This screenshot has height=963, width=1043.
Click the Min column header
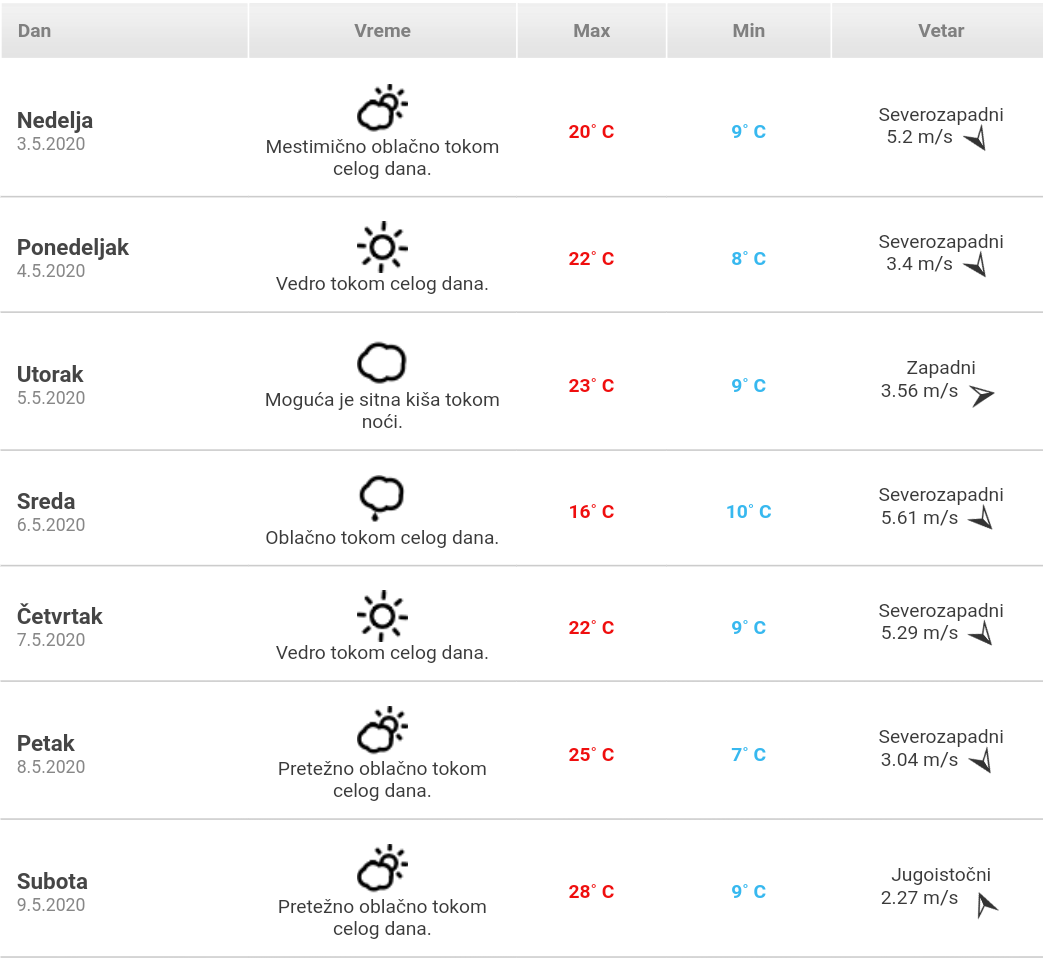click(x=748, y=31)
